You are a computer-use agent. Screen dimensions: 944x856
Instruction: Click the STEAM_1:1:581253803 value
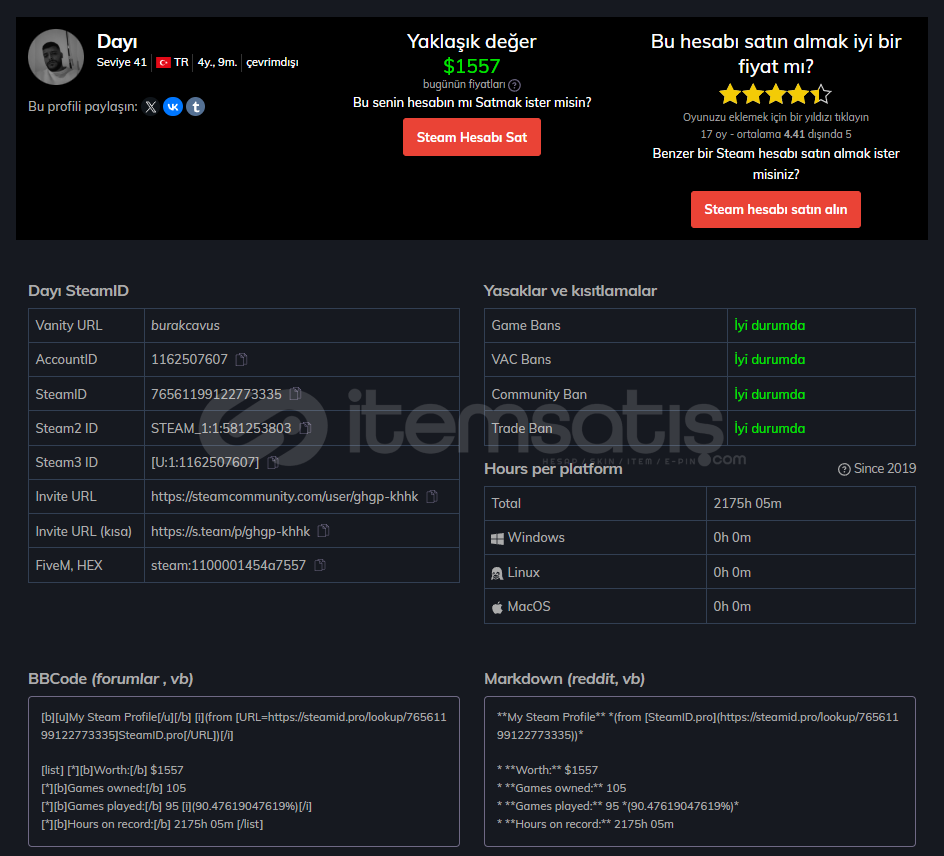(221, 428)
